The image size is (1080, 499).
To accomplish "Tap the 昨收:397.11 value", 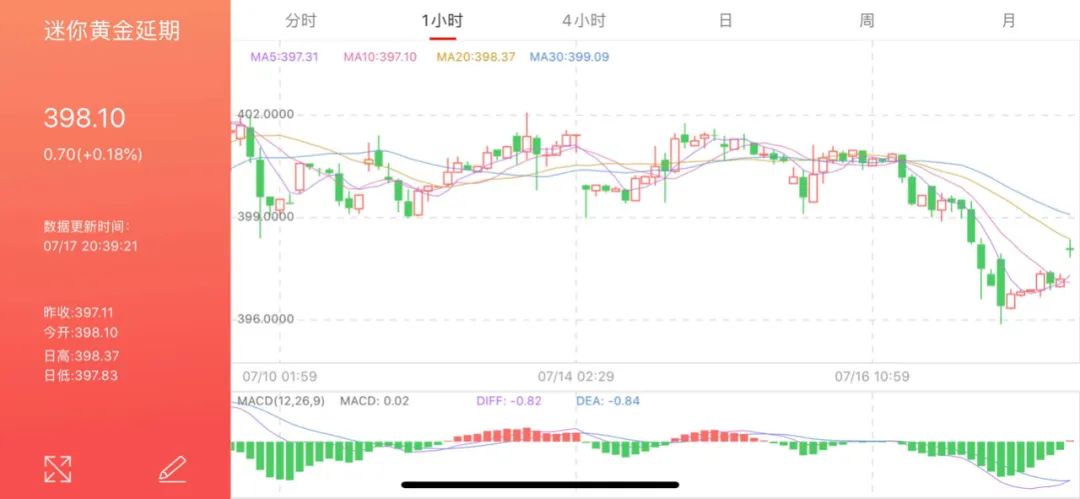I will (79, 313).
